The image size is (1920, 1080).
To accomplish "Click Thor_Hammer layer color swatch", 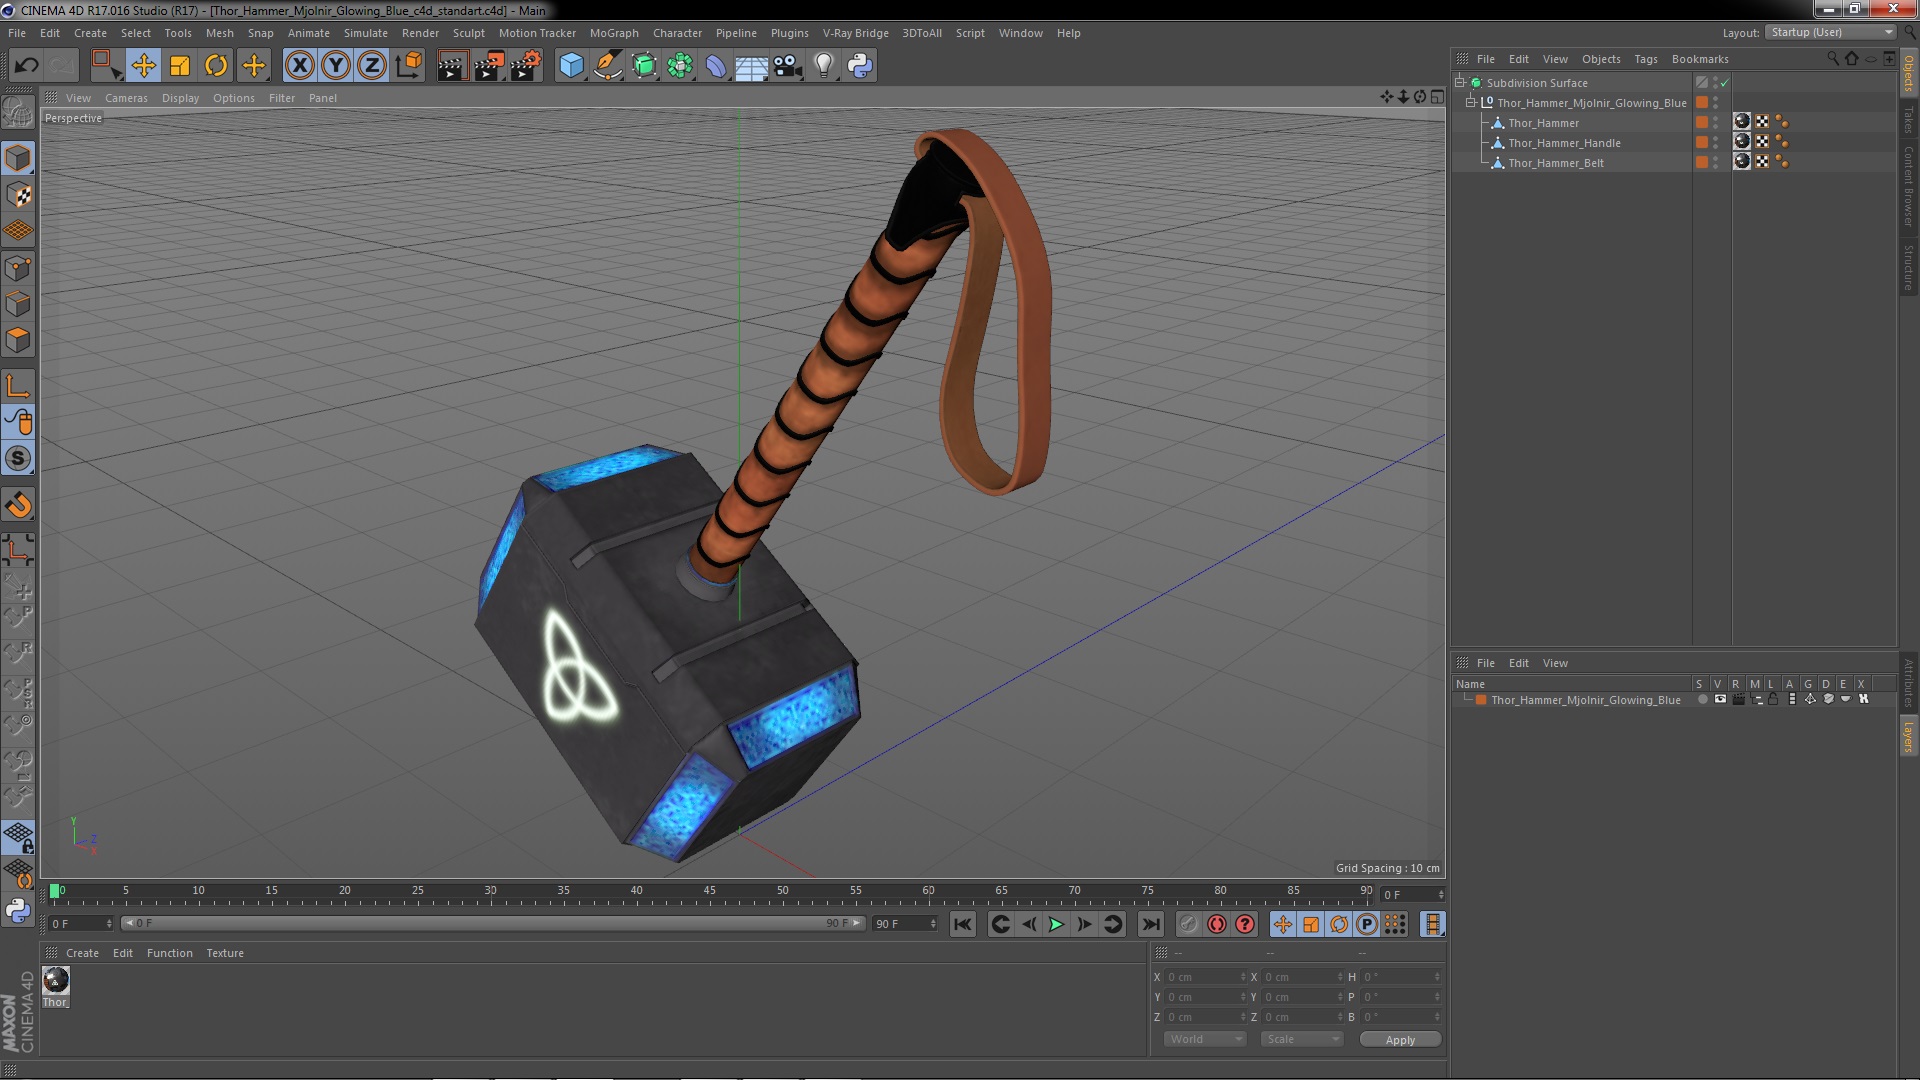I will (x=1702, y=122).
